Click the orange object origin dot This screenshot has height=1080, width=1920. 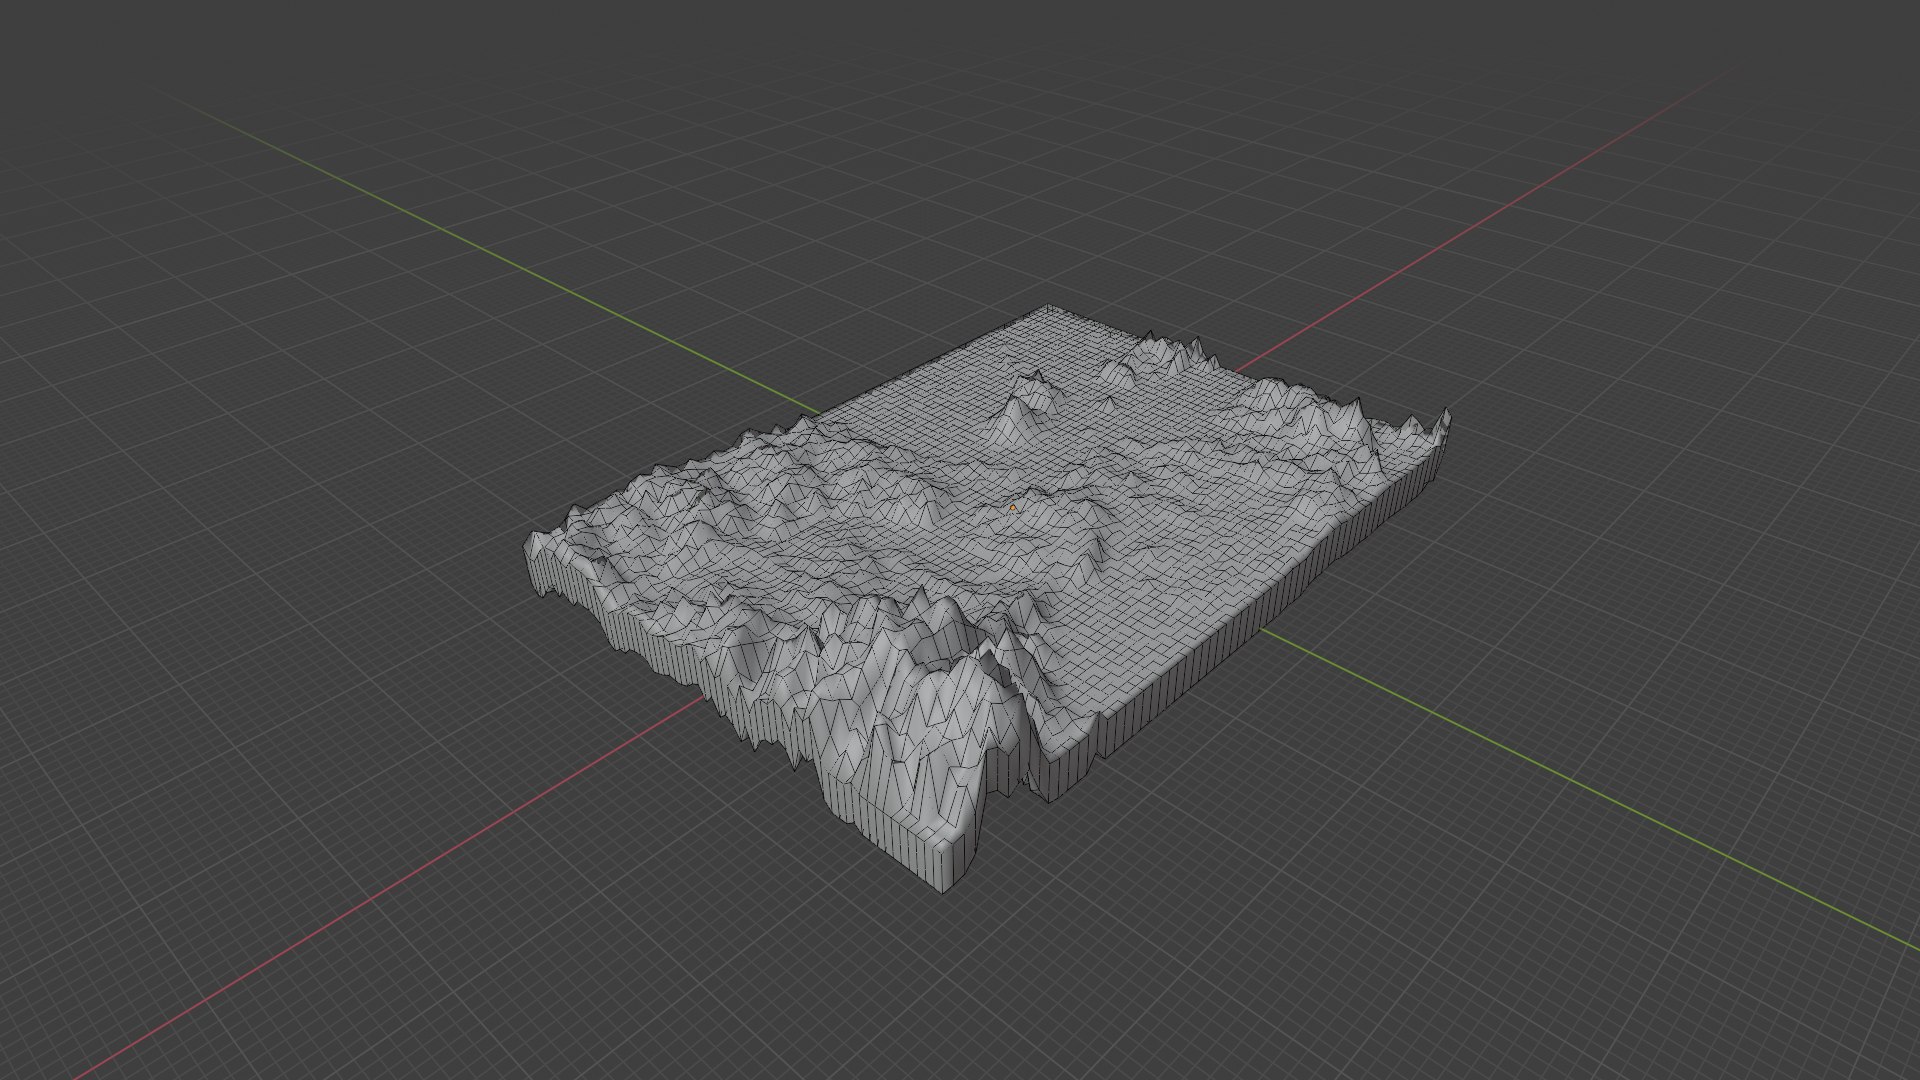tap(1013, 508)
